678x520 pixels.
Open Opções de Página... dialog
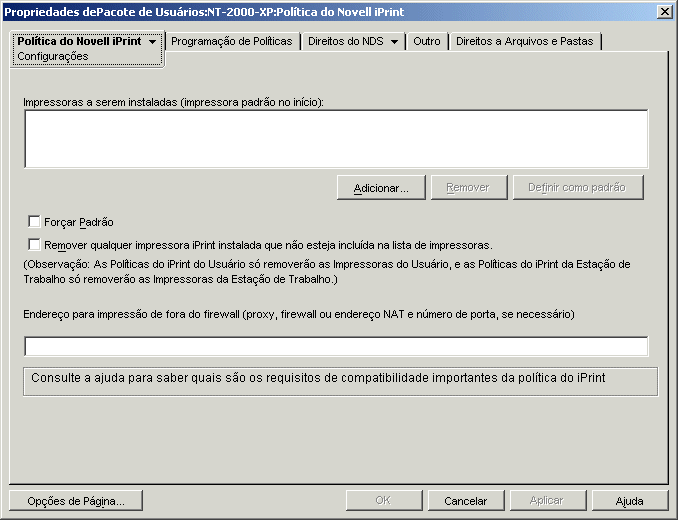click(x=76, y=501)
